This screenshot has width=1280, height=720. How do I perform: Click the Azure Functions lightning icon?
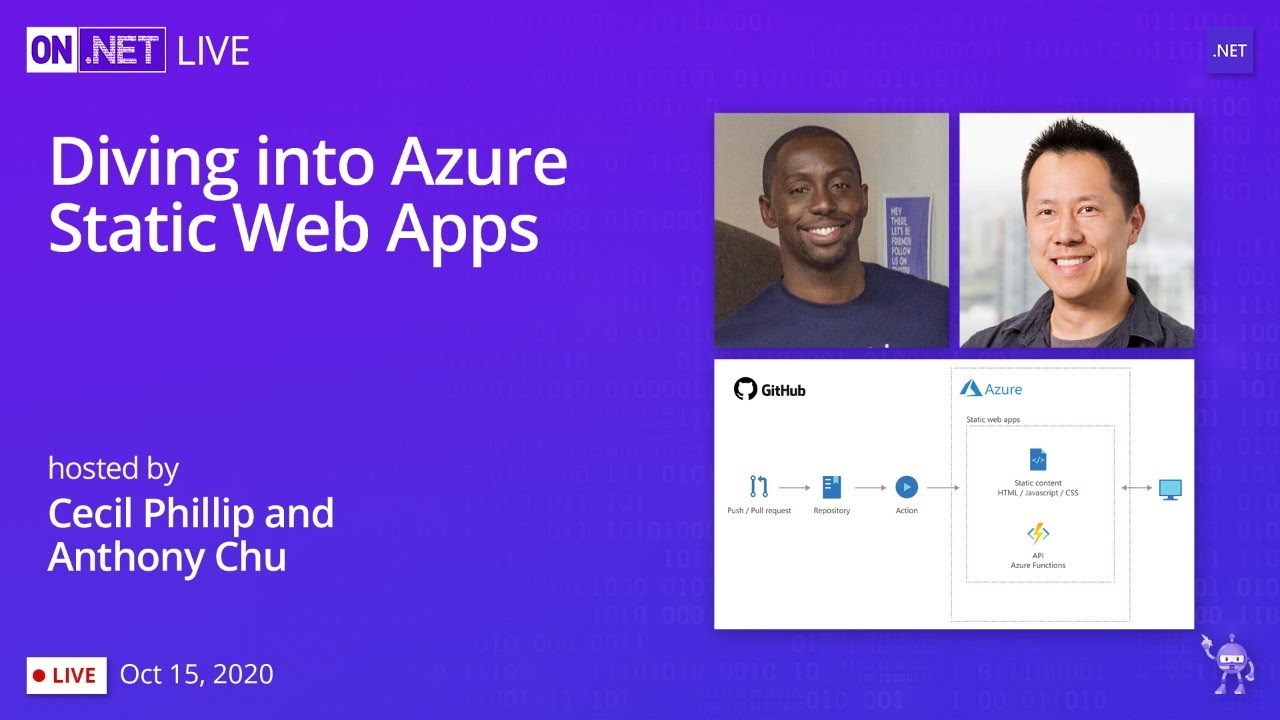pos(1038,534)
